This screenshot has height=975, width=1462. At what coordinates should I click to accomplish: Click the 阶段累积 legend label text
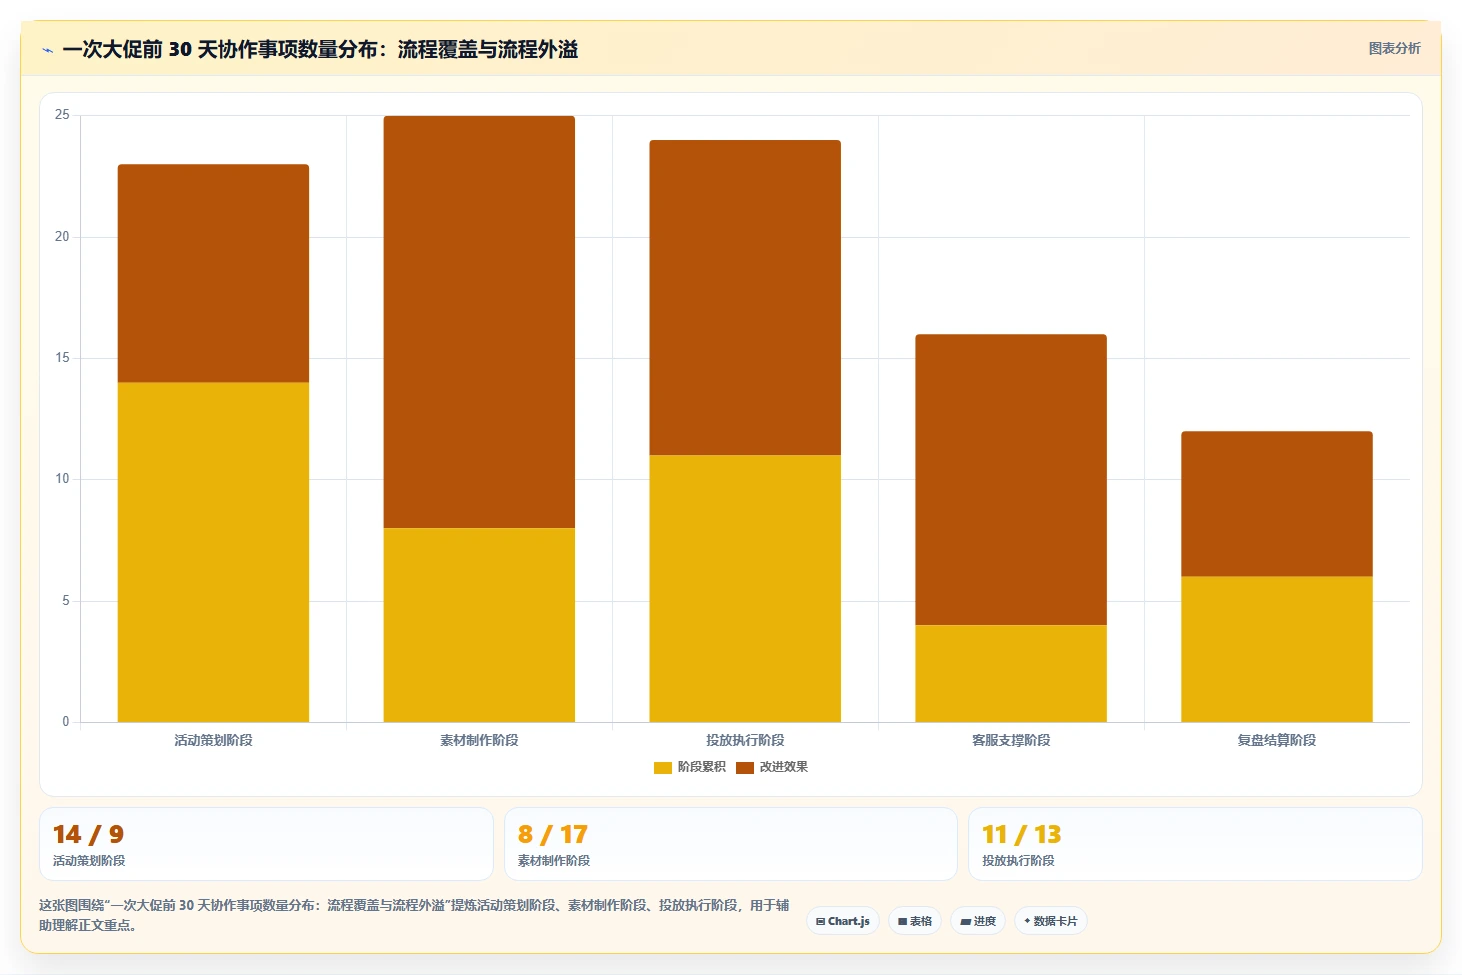click(x=701, y=767)
